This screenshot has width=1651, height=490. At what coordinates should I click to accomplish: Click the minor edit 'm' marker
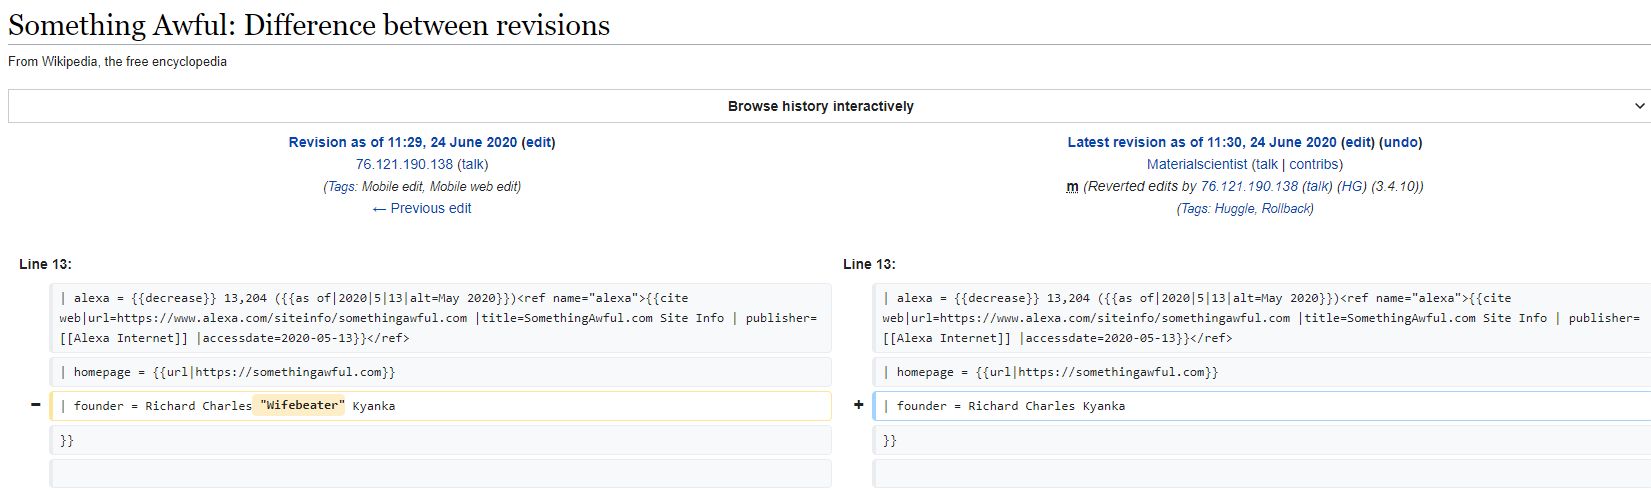pyautogui.click(x=1072, y=186)
